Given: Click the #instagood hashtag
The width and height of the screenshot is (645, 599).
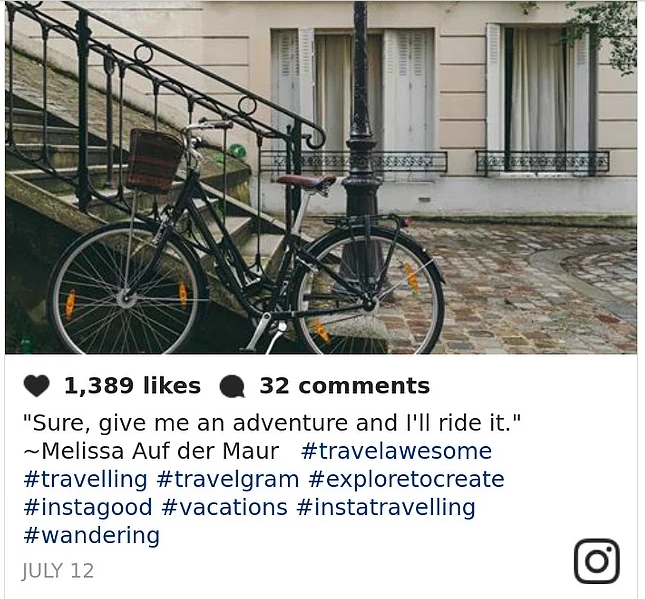Looking at the screenshot, I should pos(88,508).
